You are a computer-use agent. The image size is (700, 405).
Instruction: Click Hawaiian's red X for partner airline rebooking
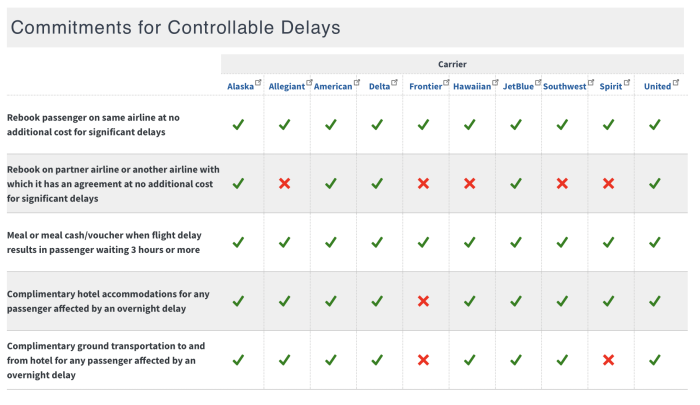470,184
